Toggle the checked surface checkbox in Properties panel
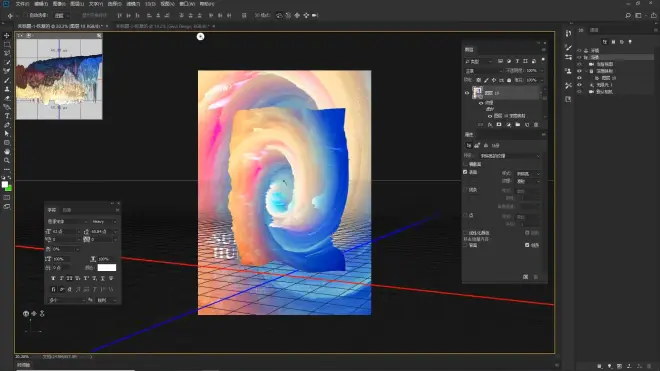This screenshot has height=371, width=660. [x=465, y=172]
